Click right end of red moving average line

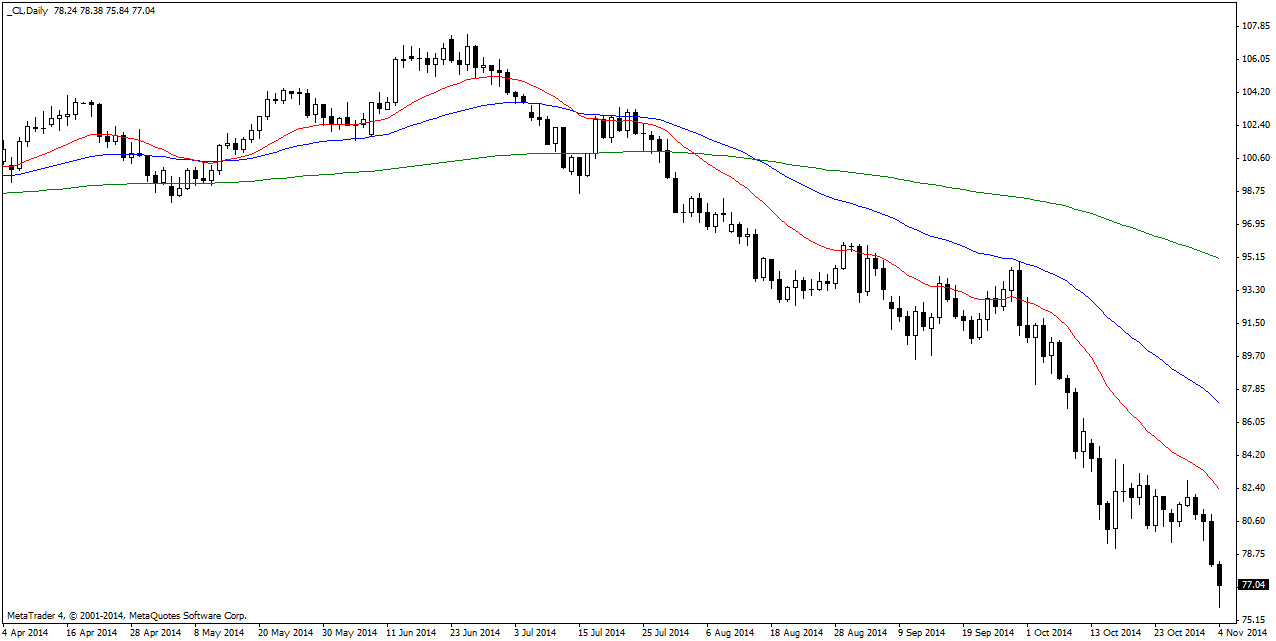pos(1217,488)
